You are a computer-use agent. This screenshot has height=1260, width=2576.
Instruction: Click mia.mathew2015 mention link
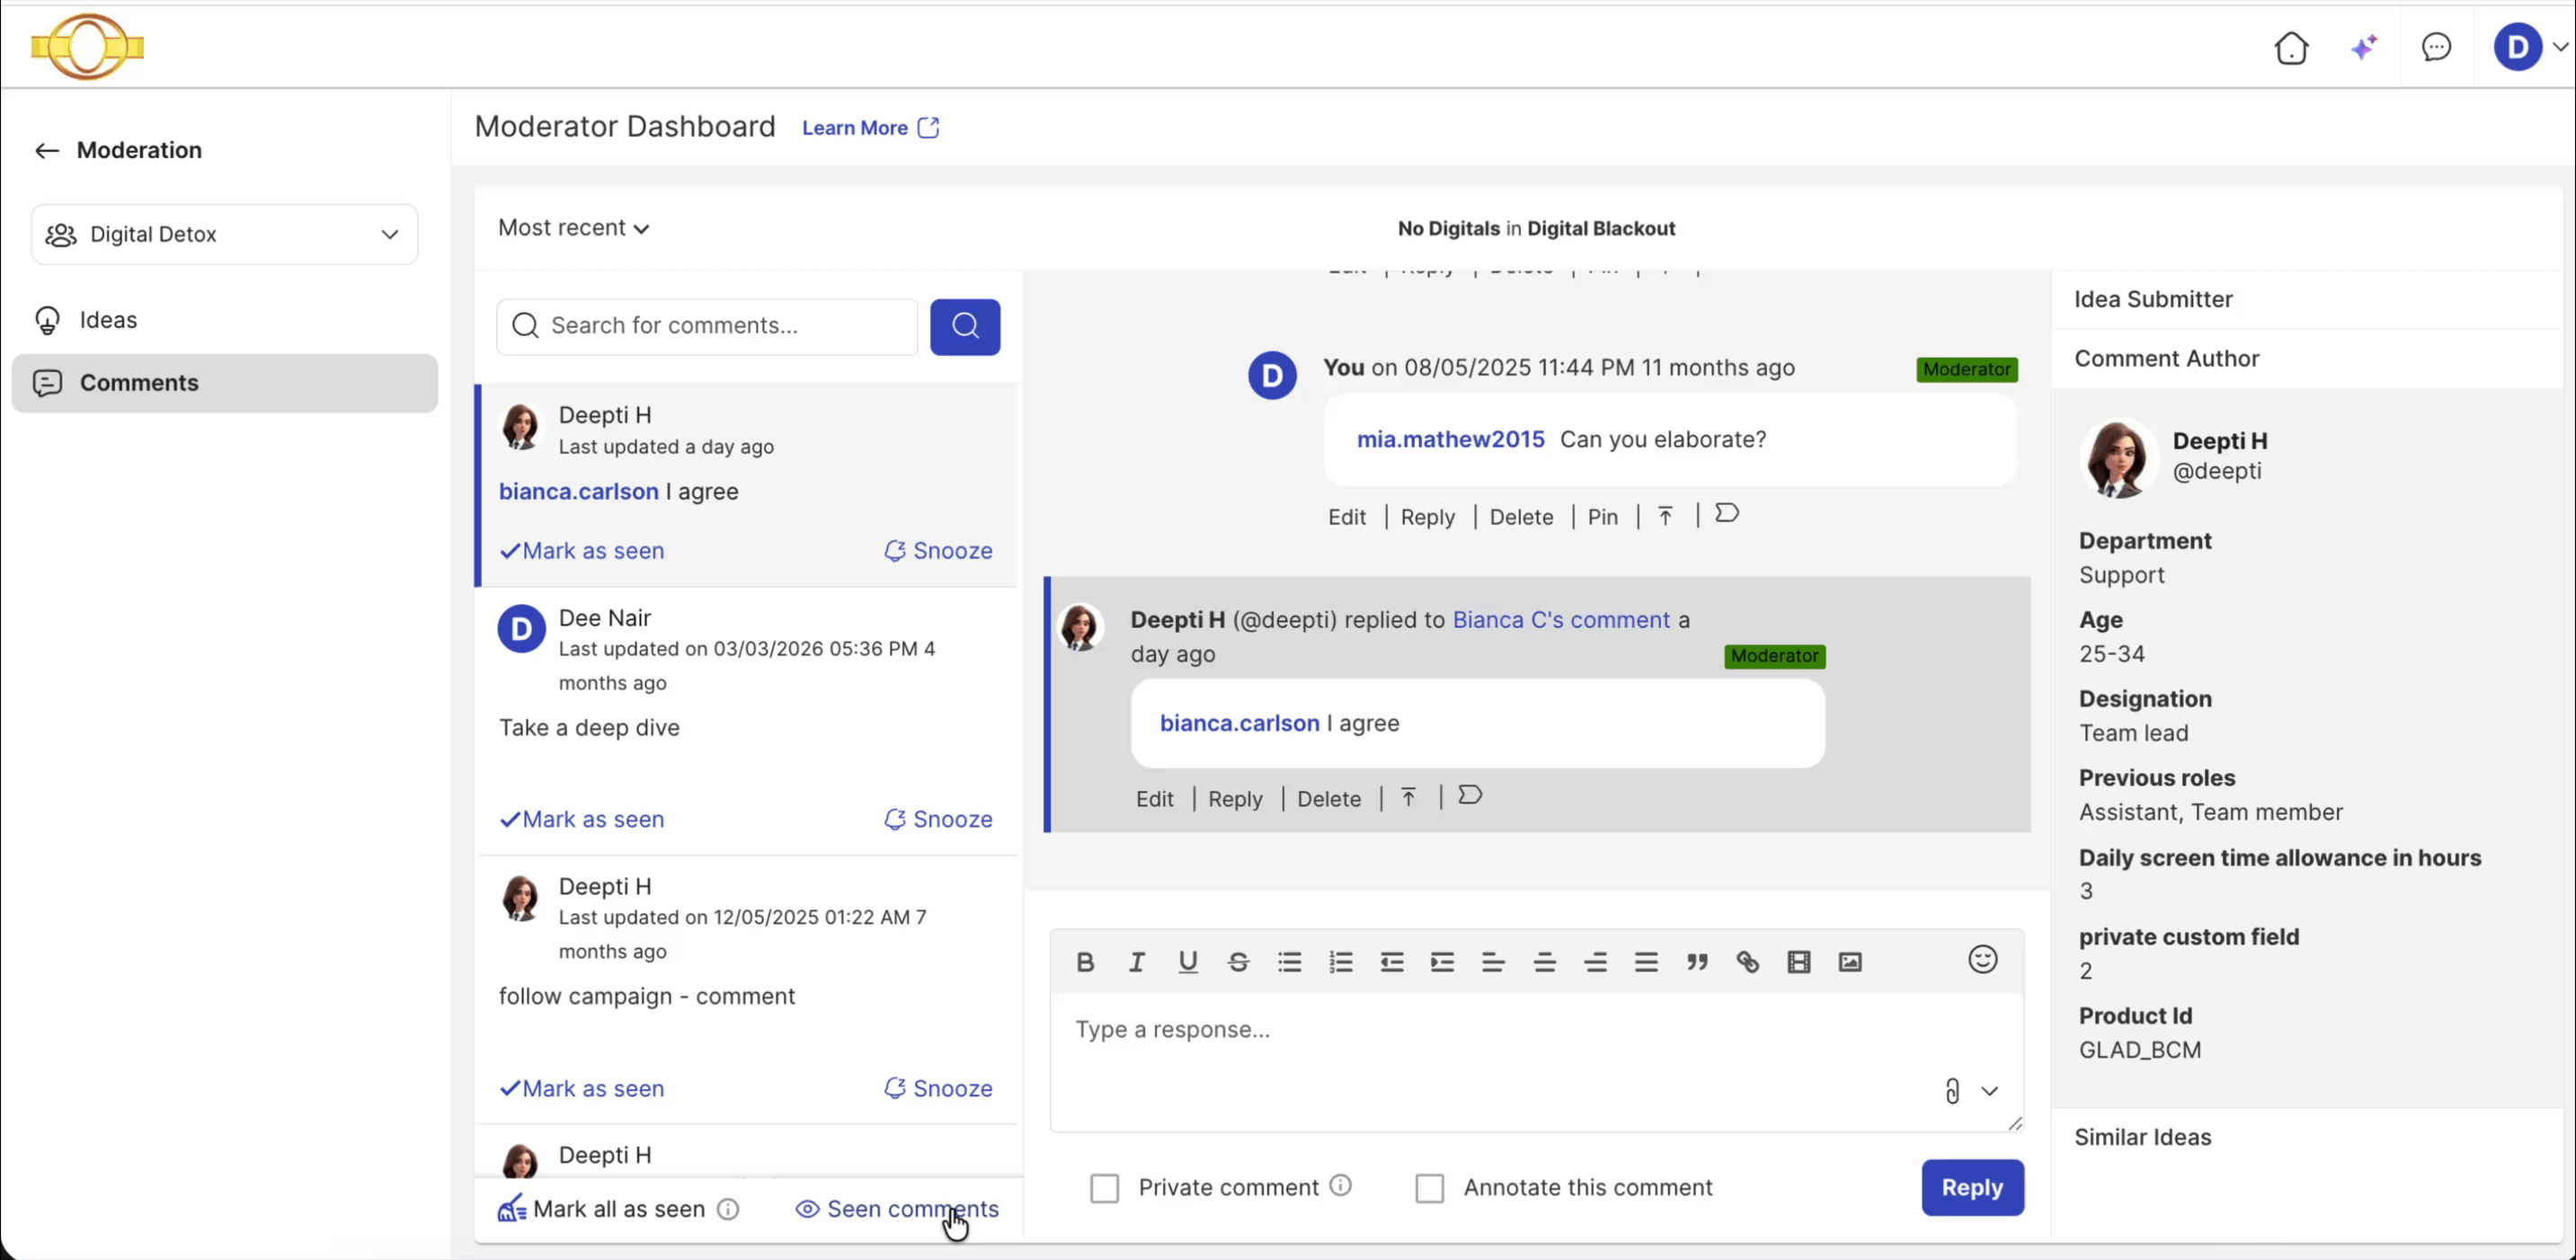click(x=1450, y=440)
